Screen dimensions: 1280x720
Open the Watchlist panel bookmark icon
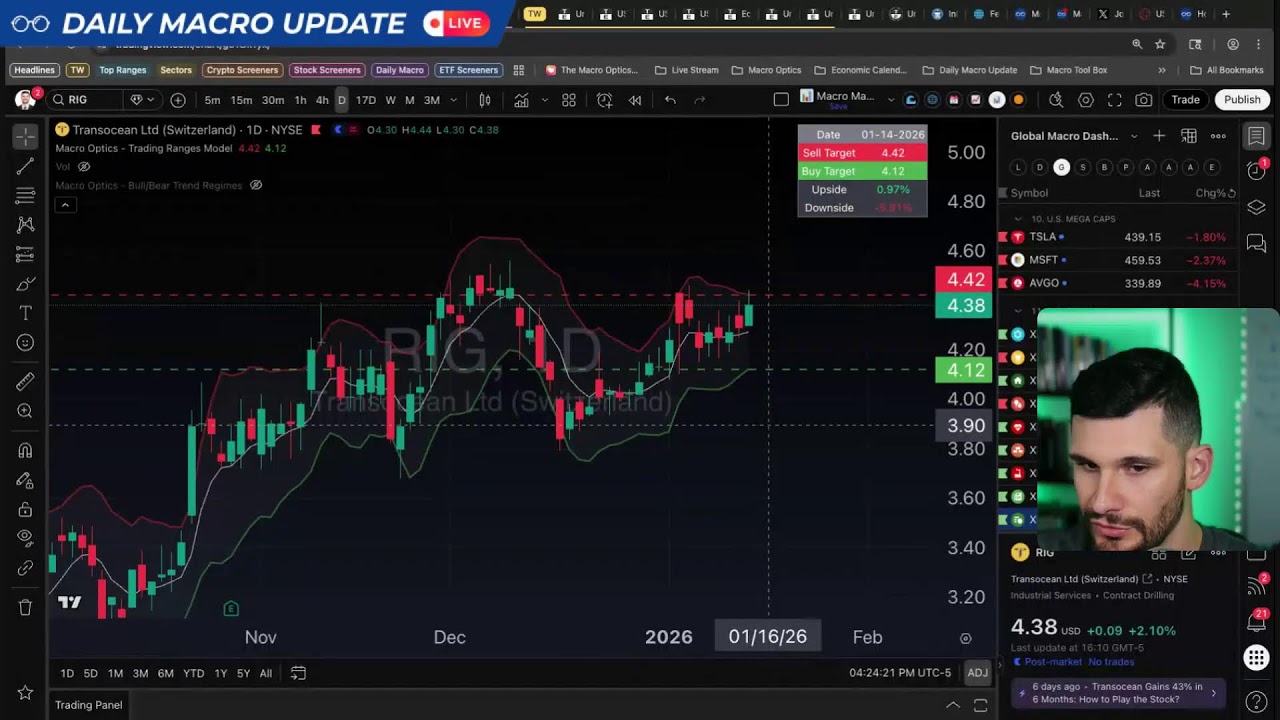(1257, 136)
